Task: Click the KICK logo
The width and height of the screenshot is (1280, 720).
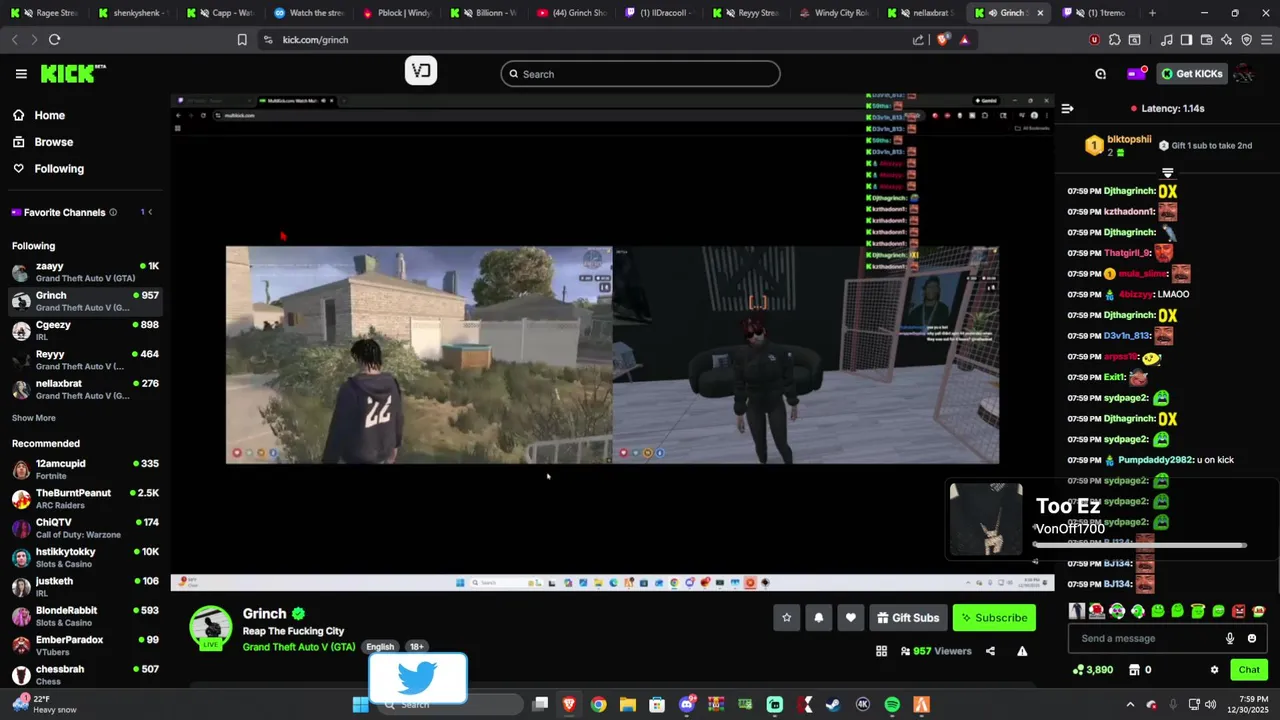Action: tap(72, 74)
